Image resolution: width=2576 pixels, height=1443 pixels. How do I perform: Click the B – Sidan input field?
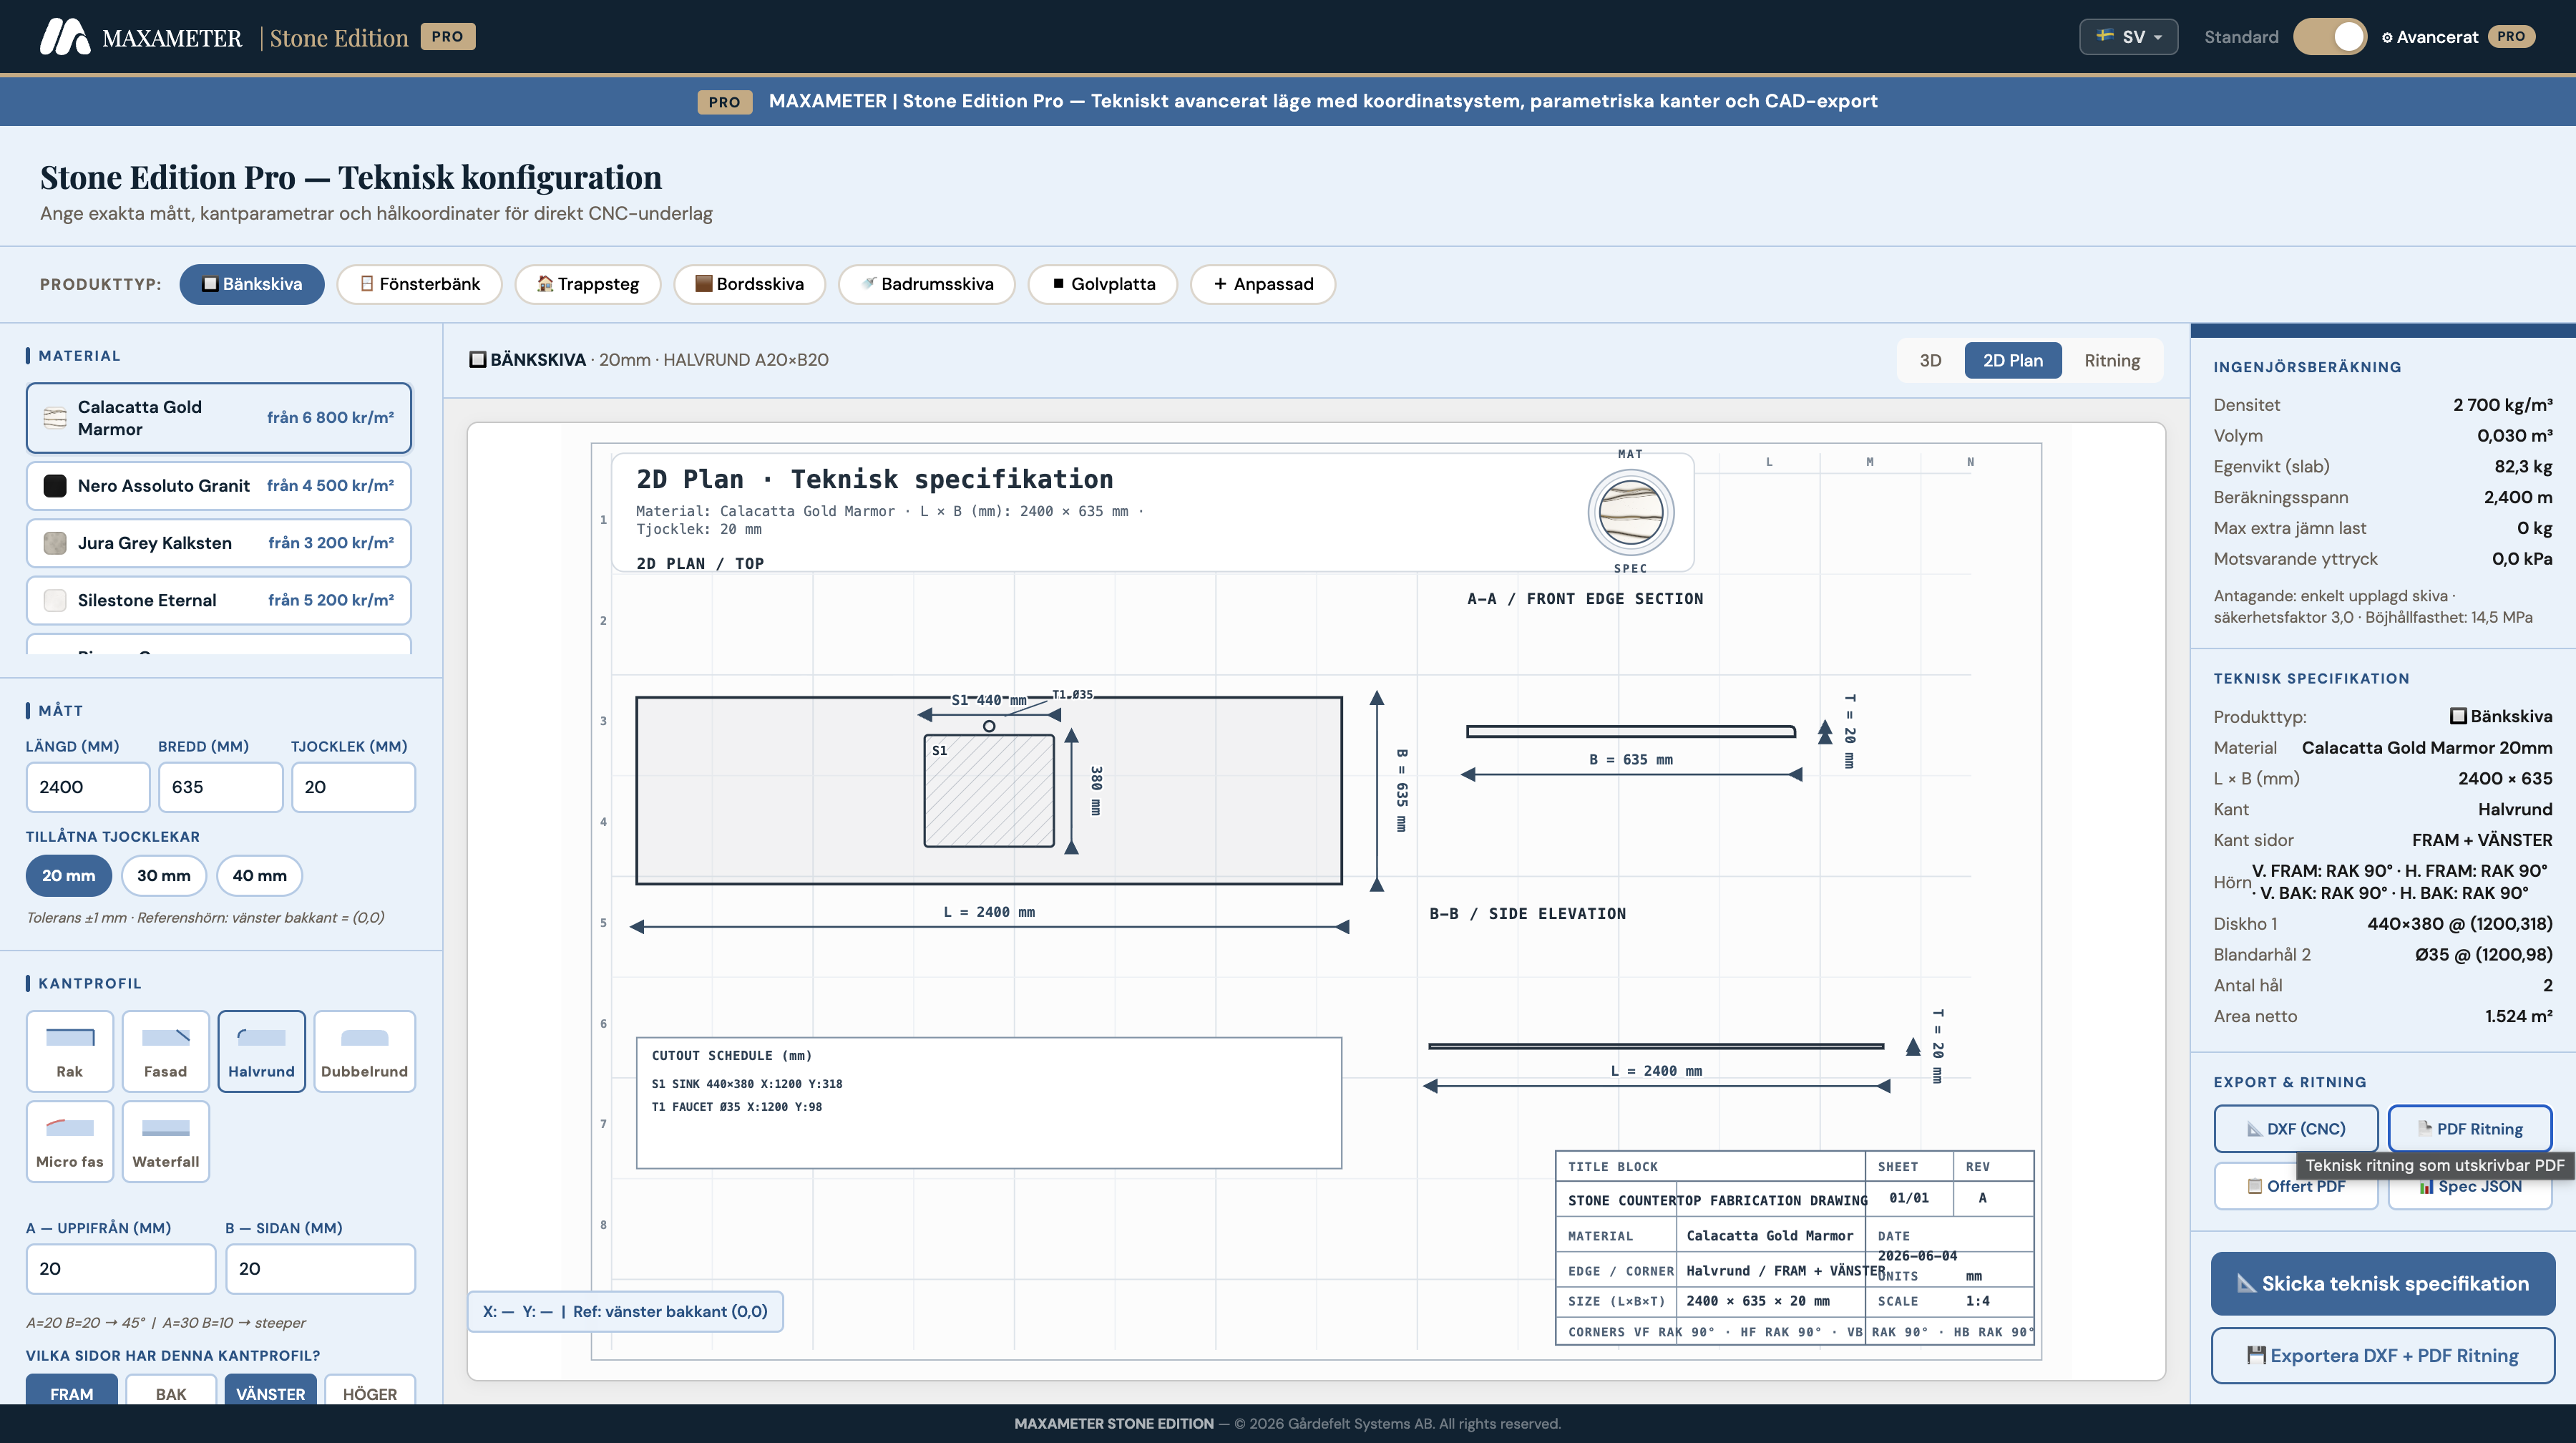point(320,1268)
